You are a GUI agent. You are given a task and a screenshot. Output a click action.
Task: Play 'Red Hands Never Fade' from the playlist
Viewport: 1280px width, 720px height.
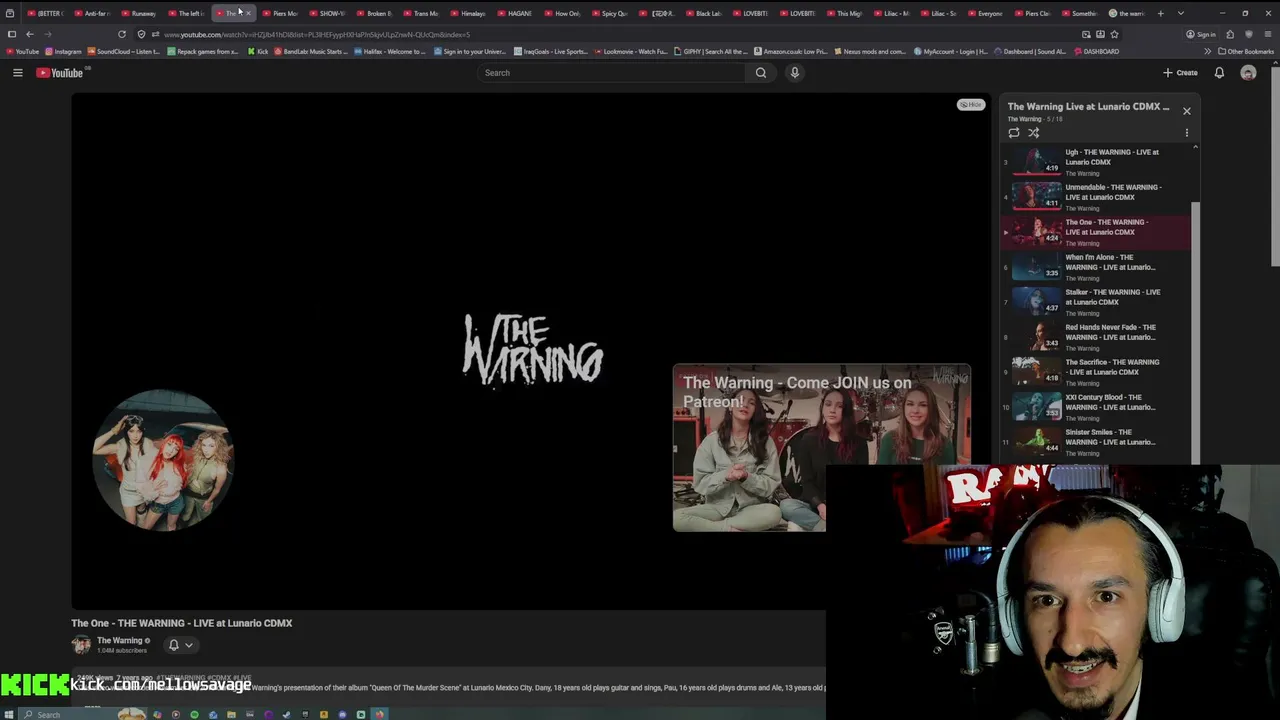coord(1097,336)
